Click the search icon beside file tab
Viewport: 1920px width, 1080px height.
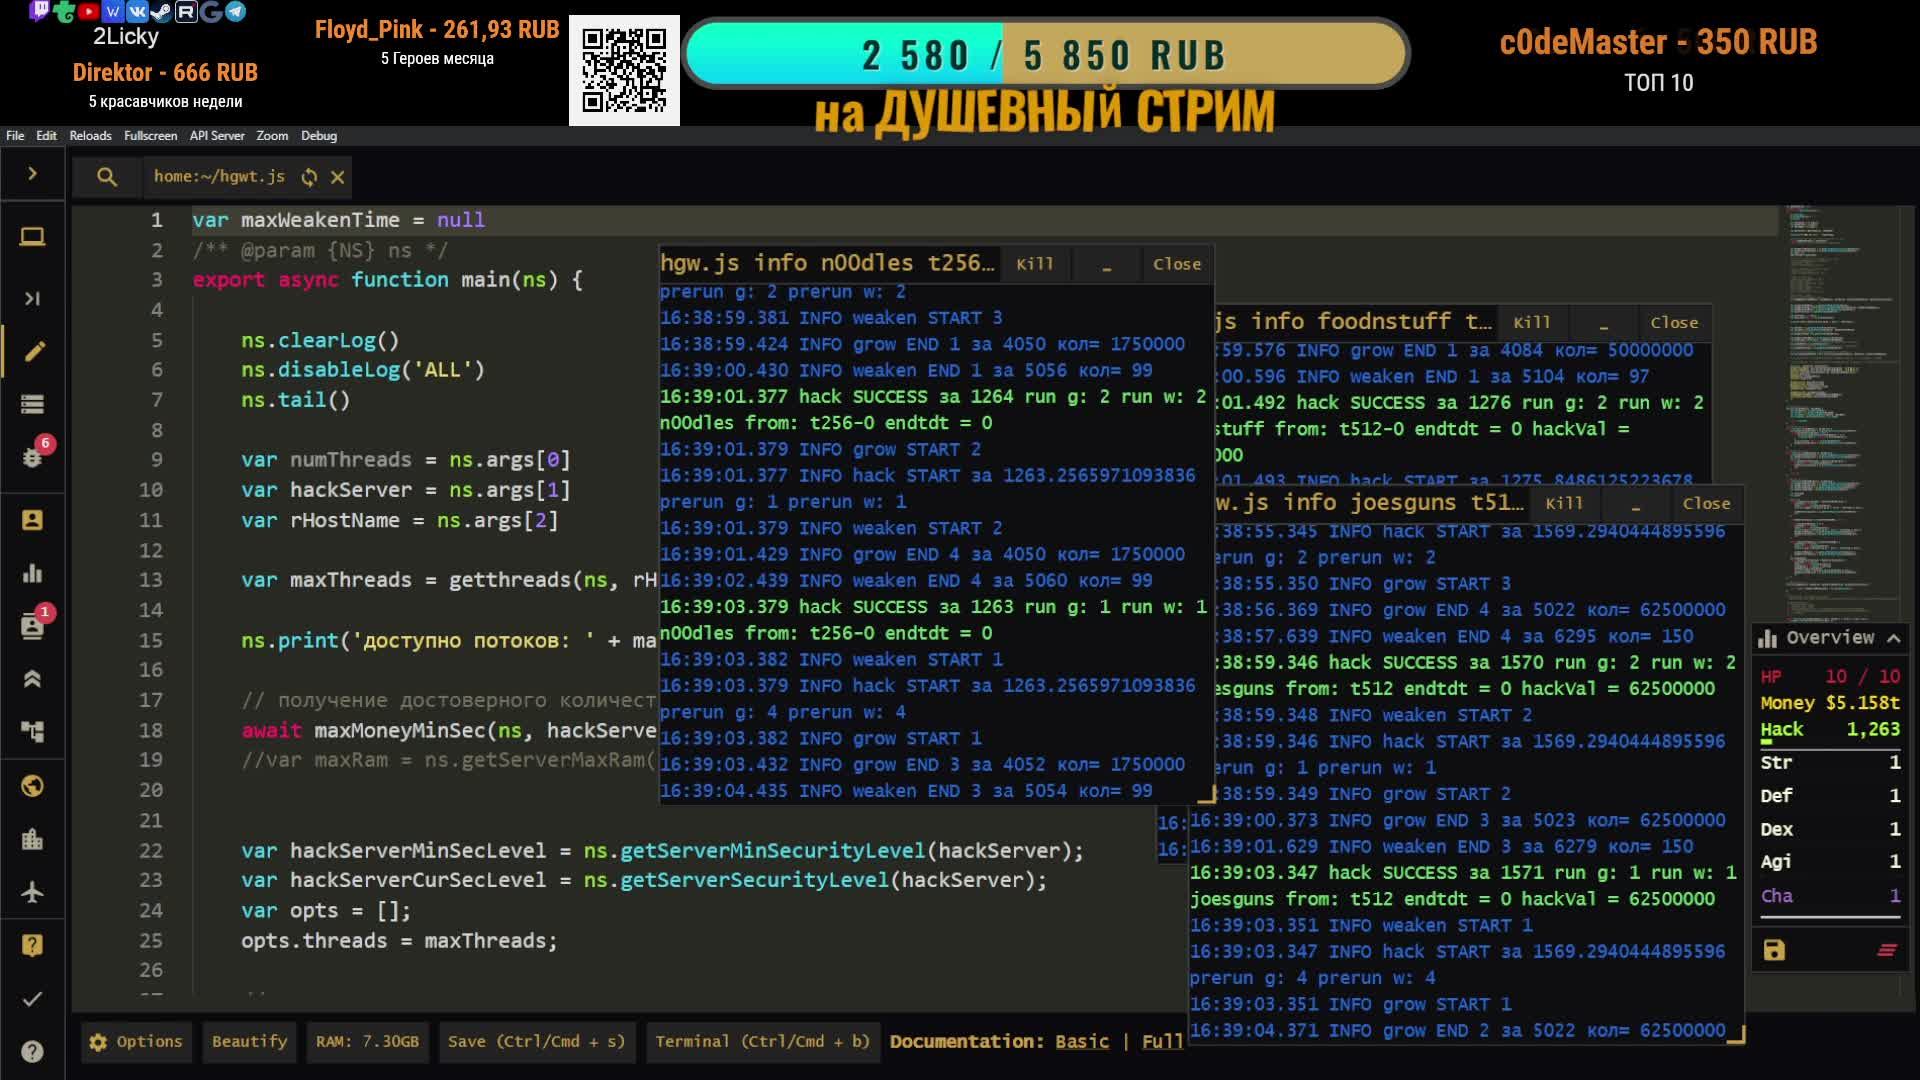107,177
